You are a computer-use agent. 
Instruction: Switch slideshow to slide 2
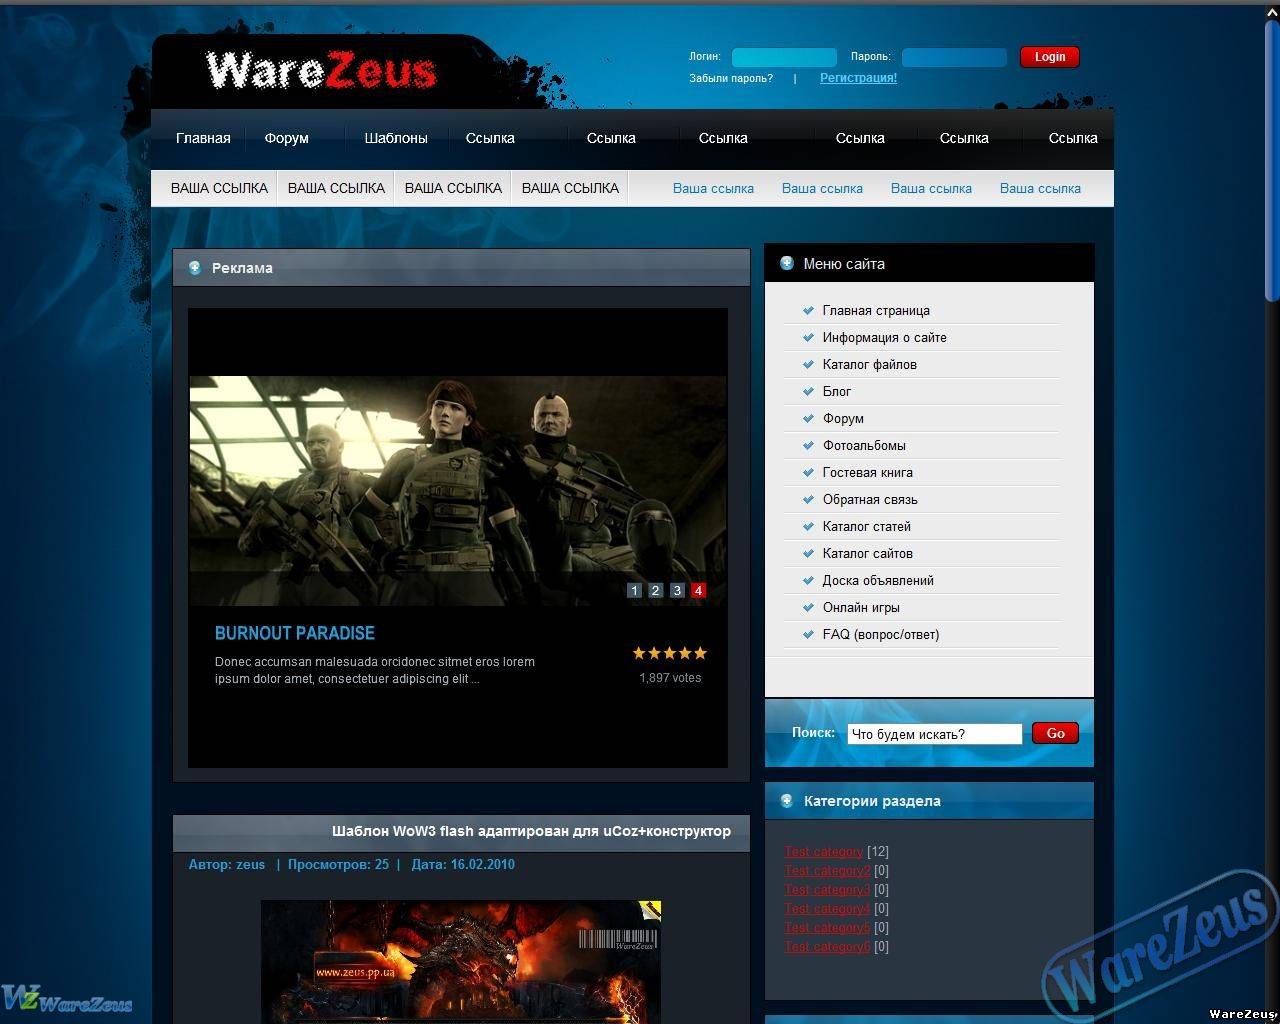tap(655, 590)
